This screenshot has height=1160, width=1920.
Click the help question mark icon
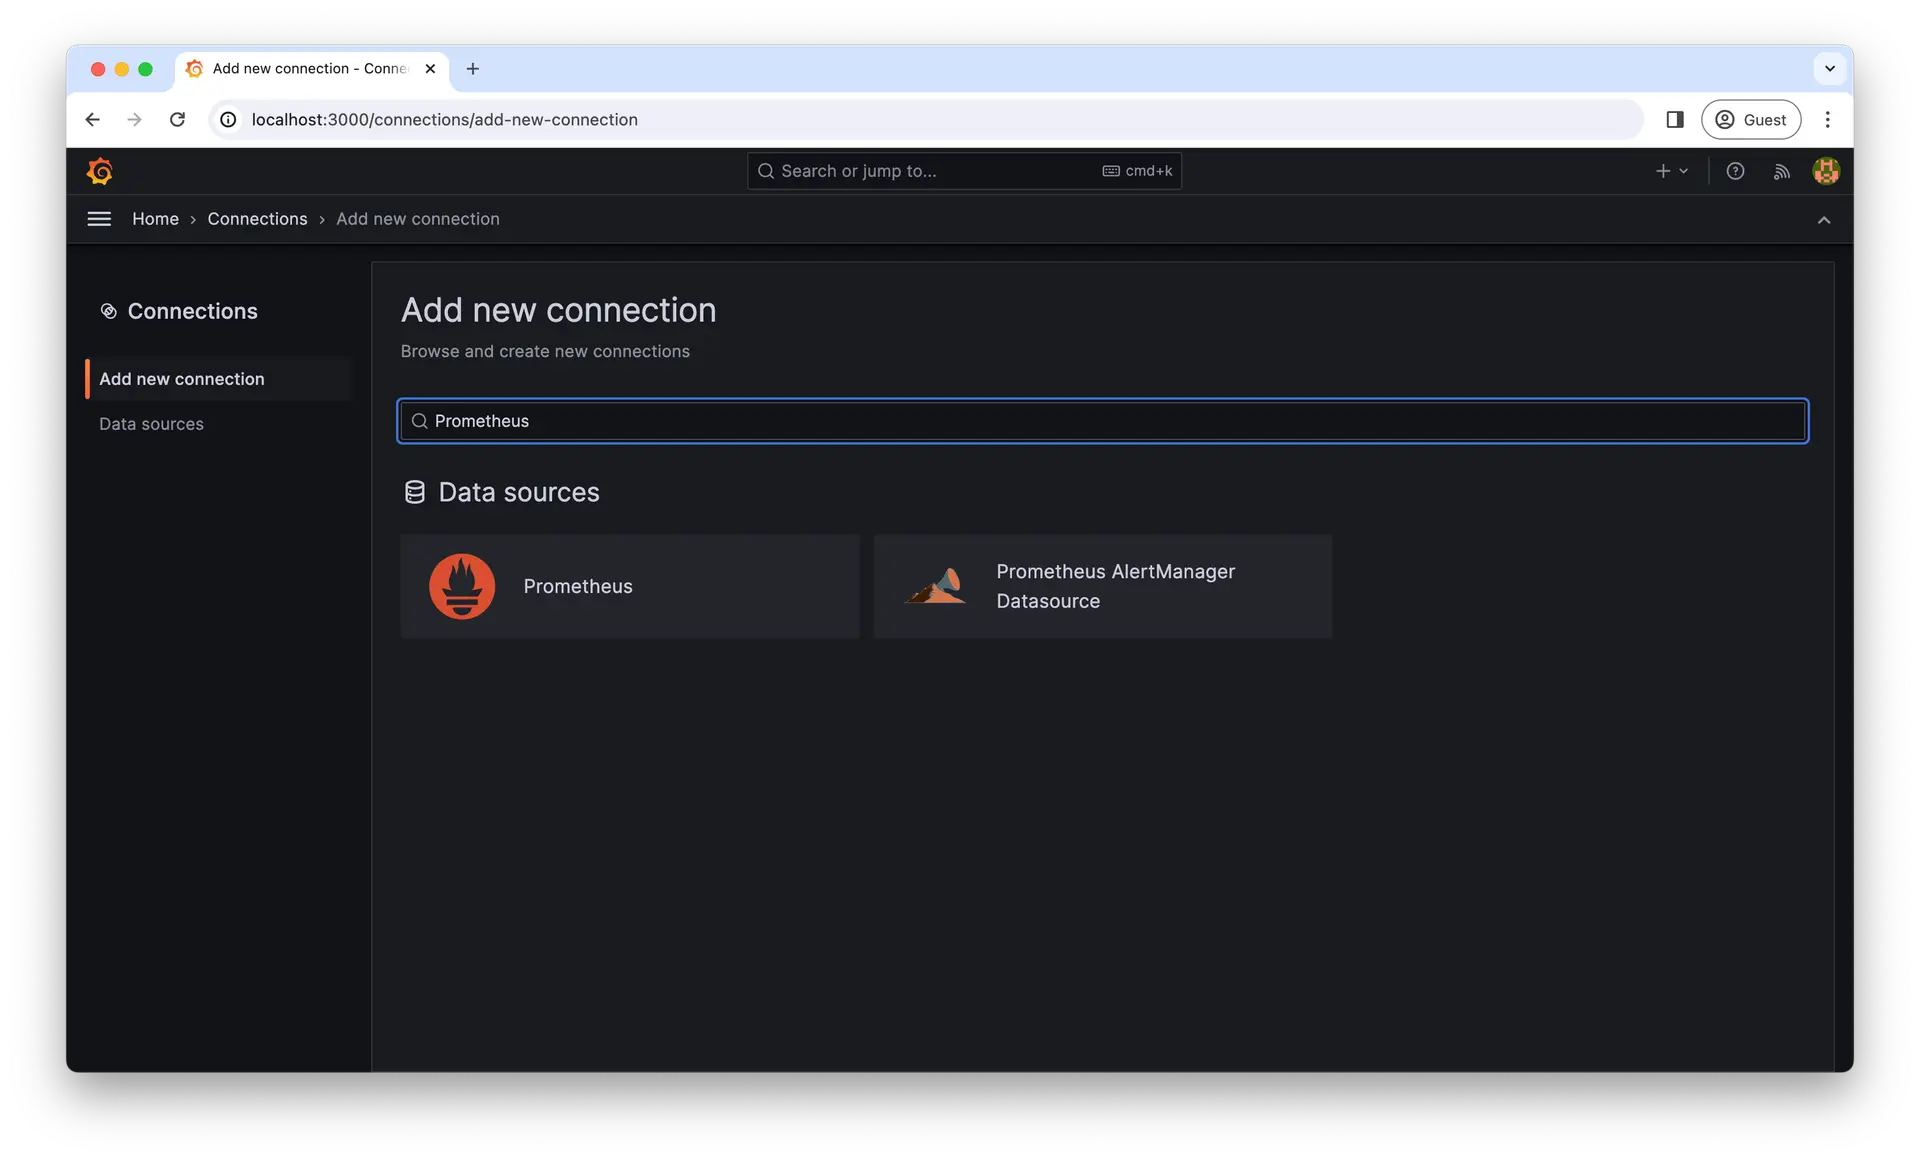coord(1735,171)
